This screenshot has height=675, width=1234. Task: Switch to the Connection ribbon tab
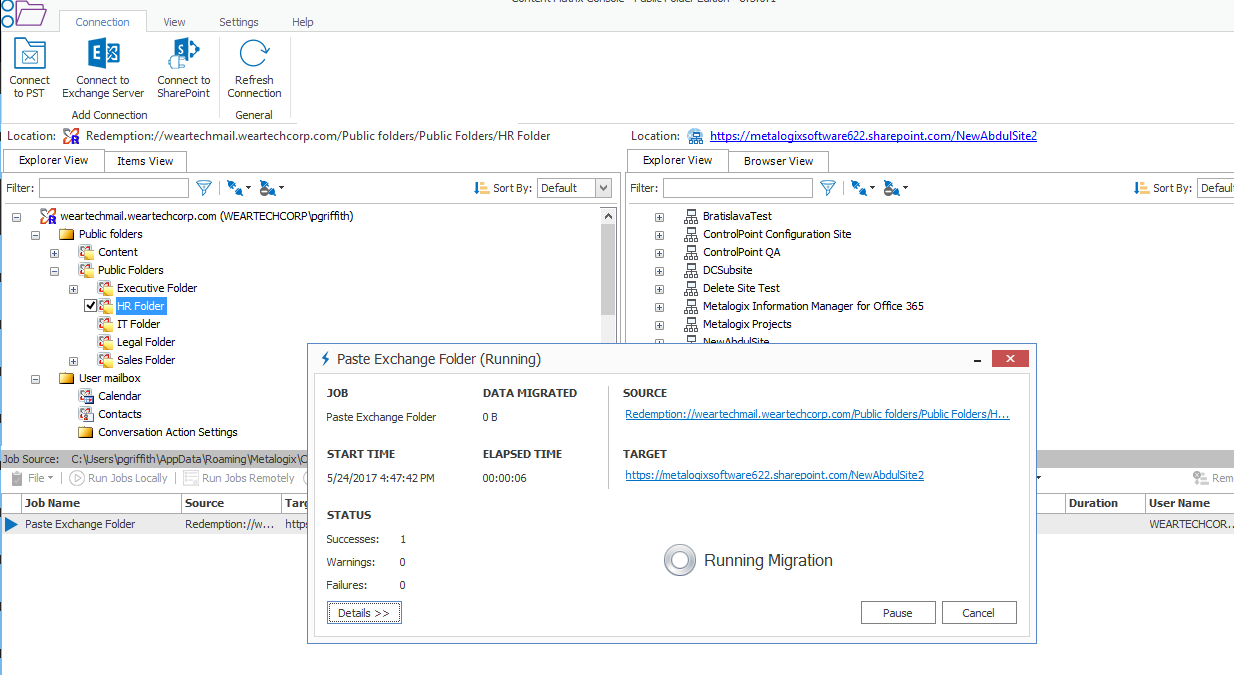(x=103, y=22)
